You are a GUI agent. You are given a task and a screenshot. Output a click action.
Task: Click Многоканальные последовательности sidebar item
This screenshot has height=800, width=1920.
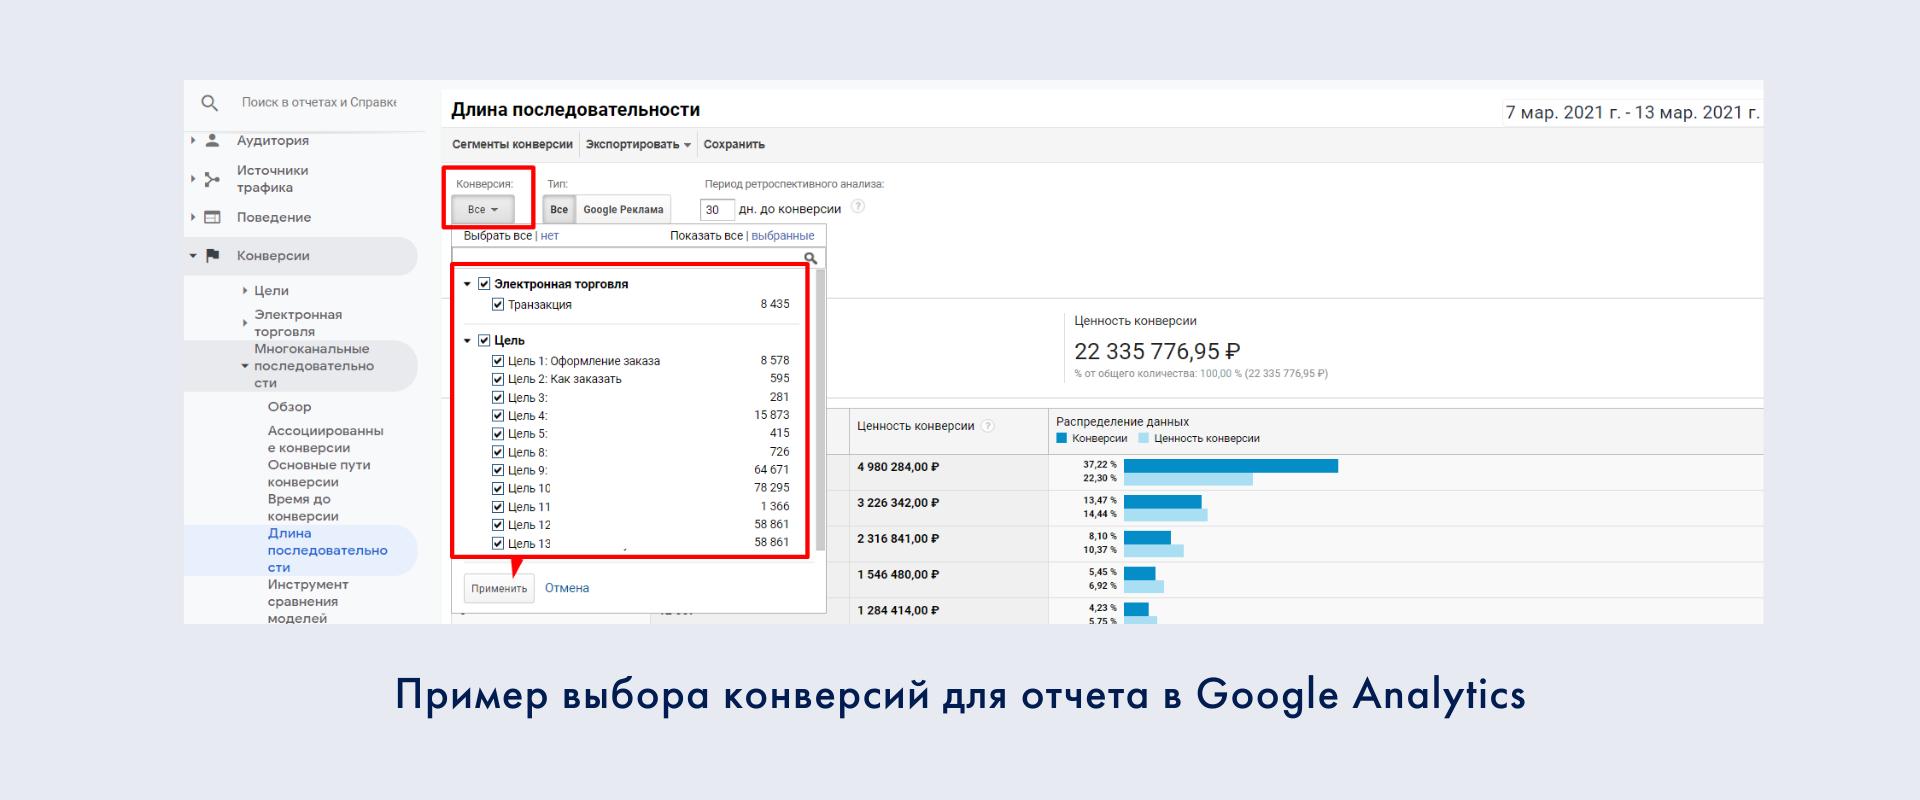click(314, 366)
